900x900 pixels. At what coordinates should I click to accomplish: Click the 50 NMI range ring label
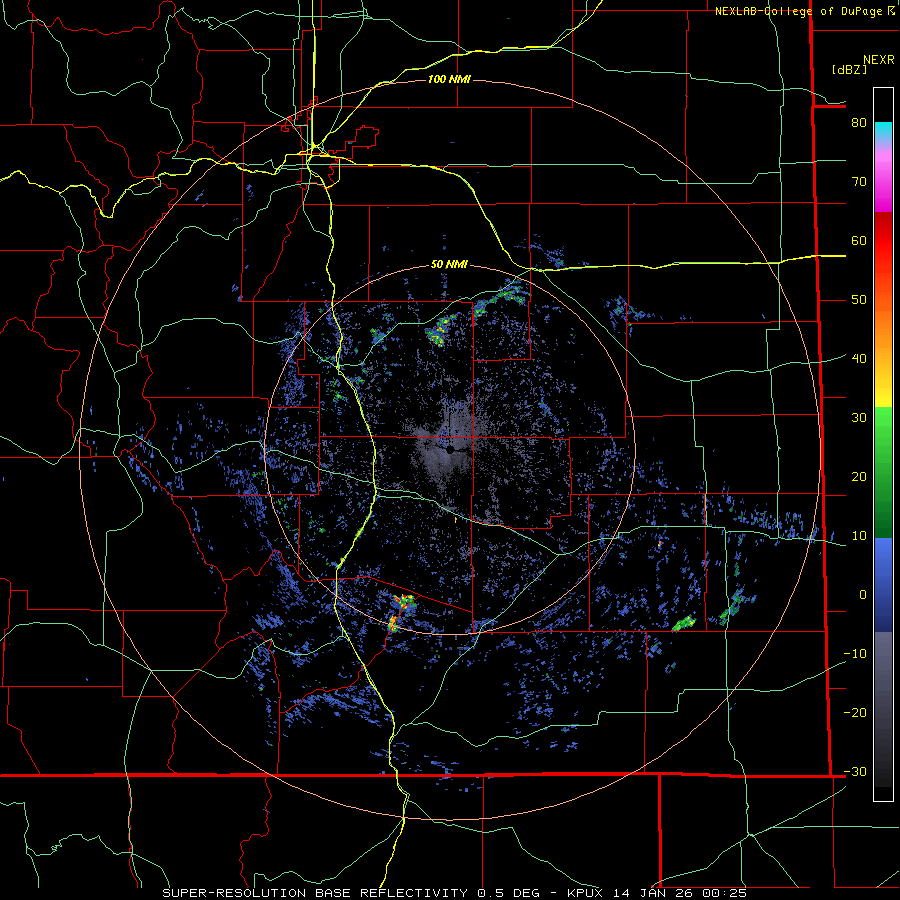449,264
